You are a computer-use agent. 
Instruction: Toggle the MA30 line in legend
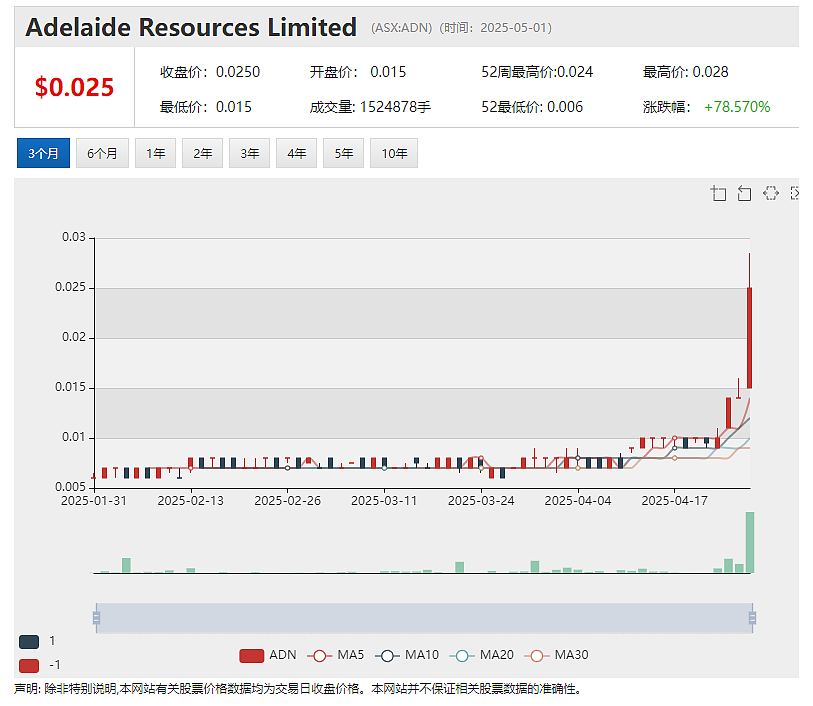[x=556, y=655]
